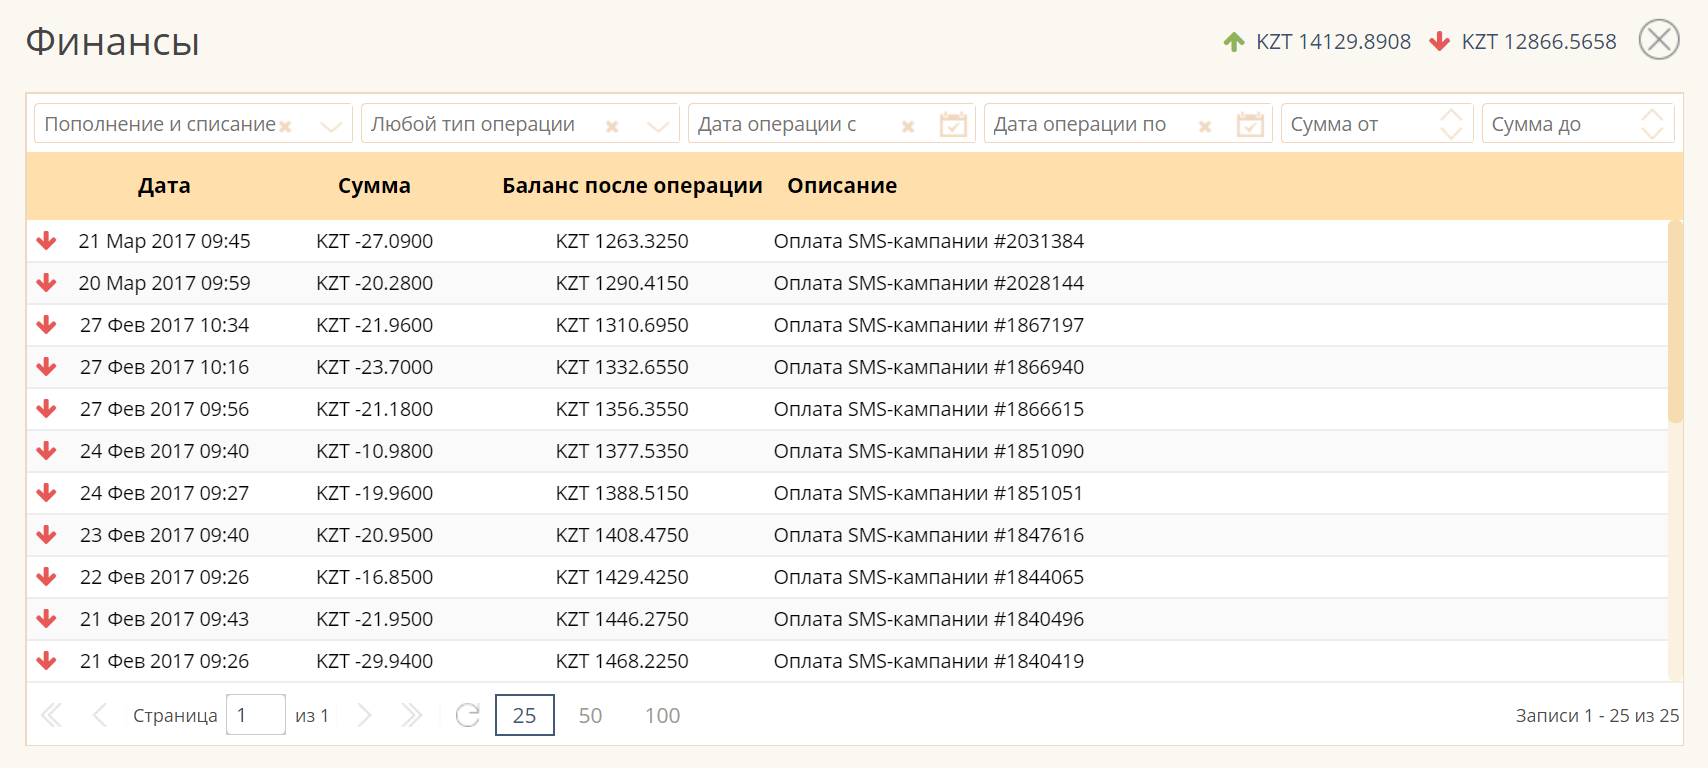Click balance KZT 1356.3550
Image resolution: width=1708 pixels, height=768 pixels.
(622, 409)
